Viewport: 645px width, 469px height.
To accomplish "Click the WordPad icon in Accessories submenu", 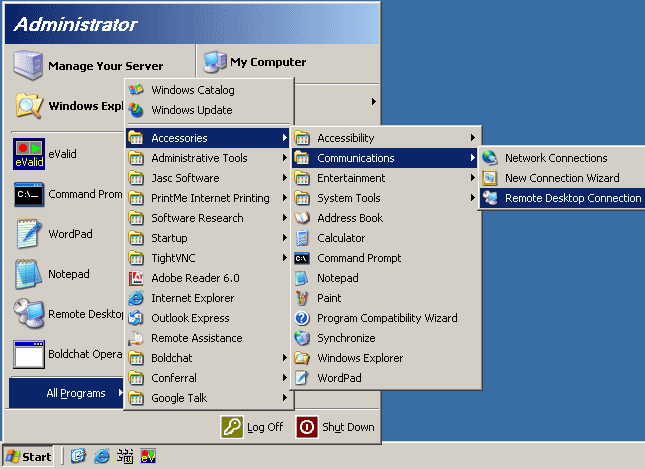I will [302, 378].
